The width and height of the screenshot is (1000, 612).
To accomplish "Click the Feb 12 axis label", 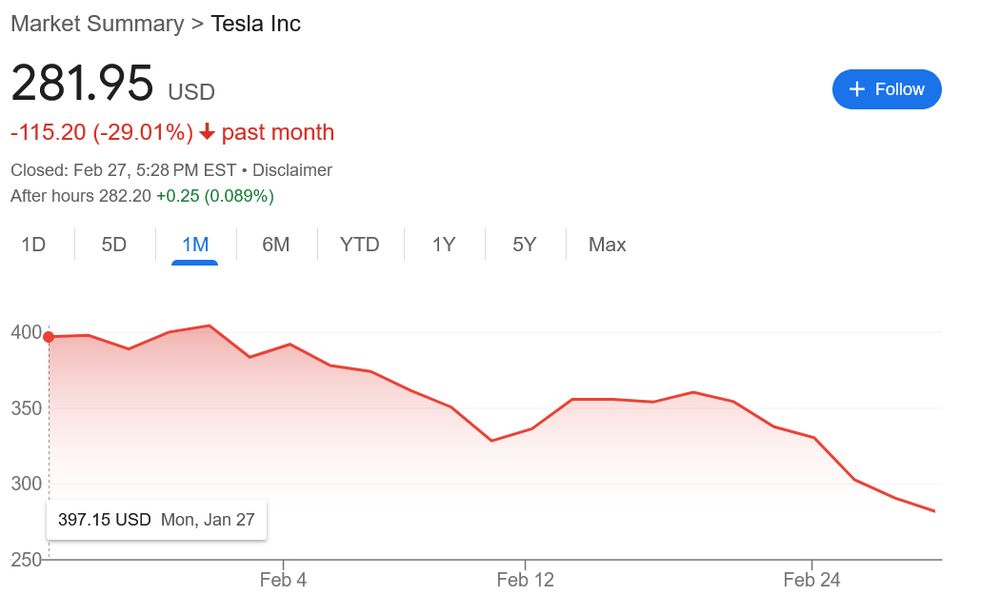I will pyautogui.click(x=525, y=580).
